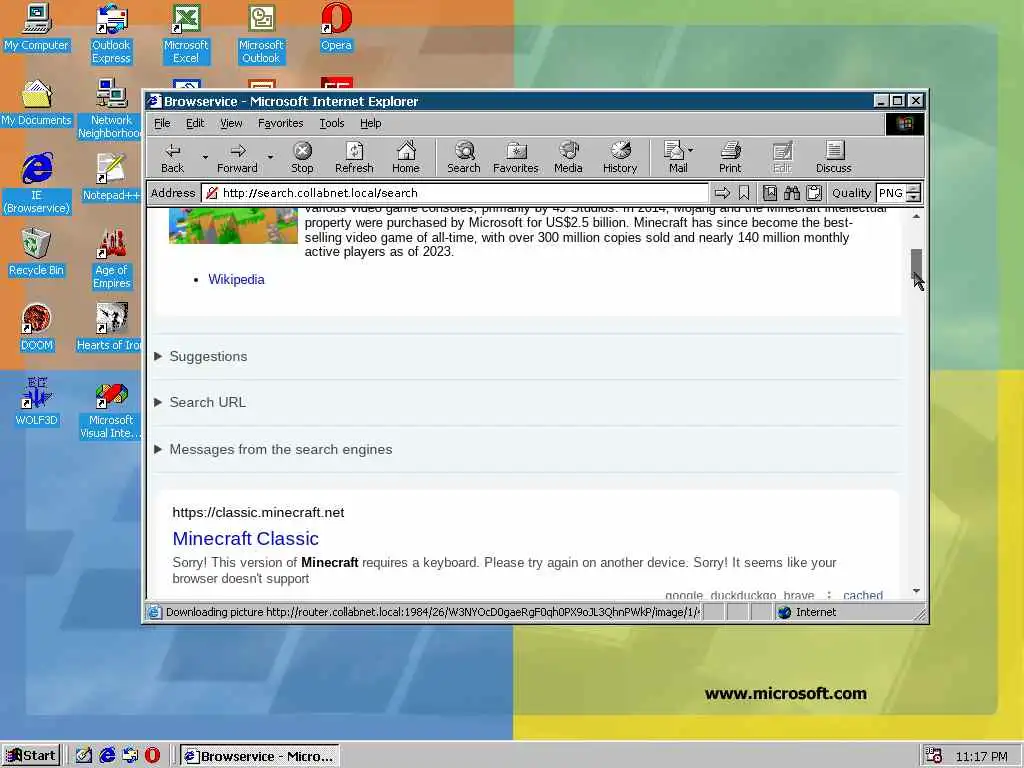Open the Search toolbar button

[x=464, y=157]
